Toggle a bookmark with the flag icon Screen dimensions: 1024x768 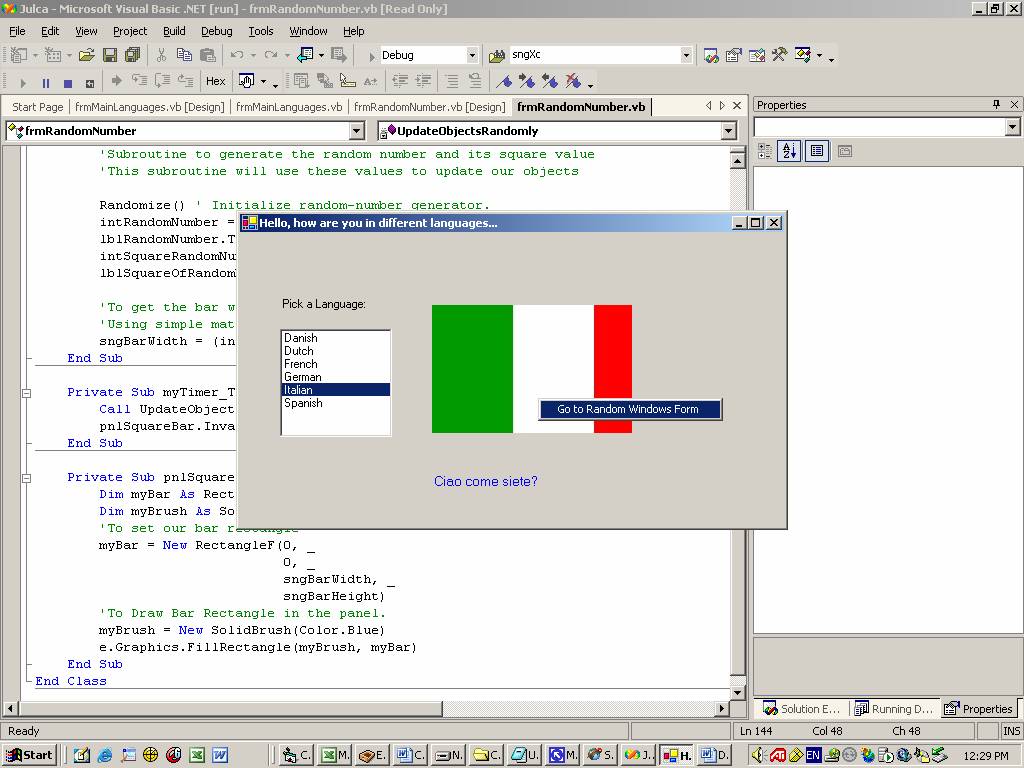(504, 82)
